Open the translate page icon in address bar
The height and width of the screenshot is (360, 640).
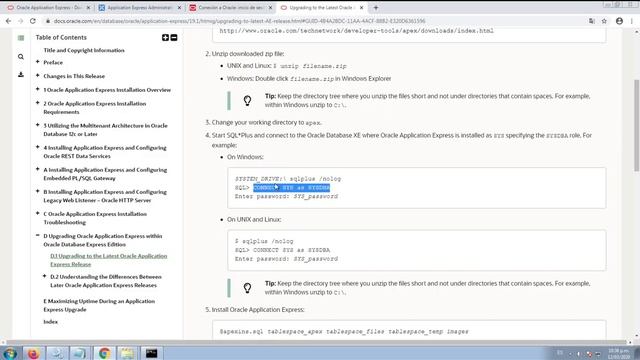pyautogui.click(x=591, y=21)
